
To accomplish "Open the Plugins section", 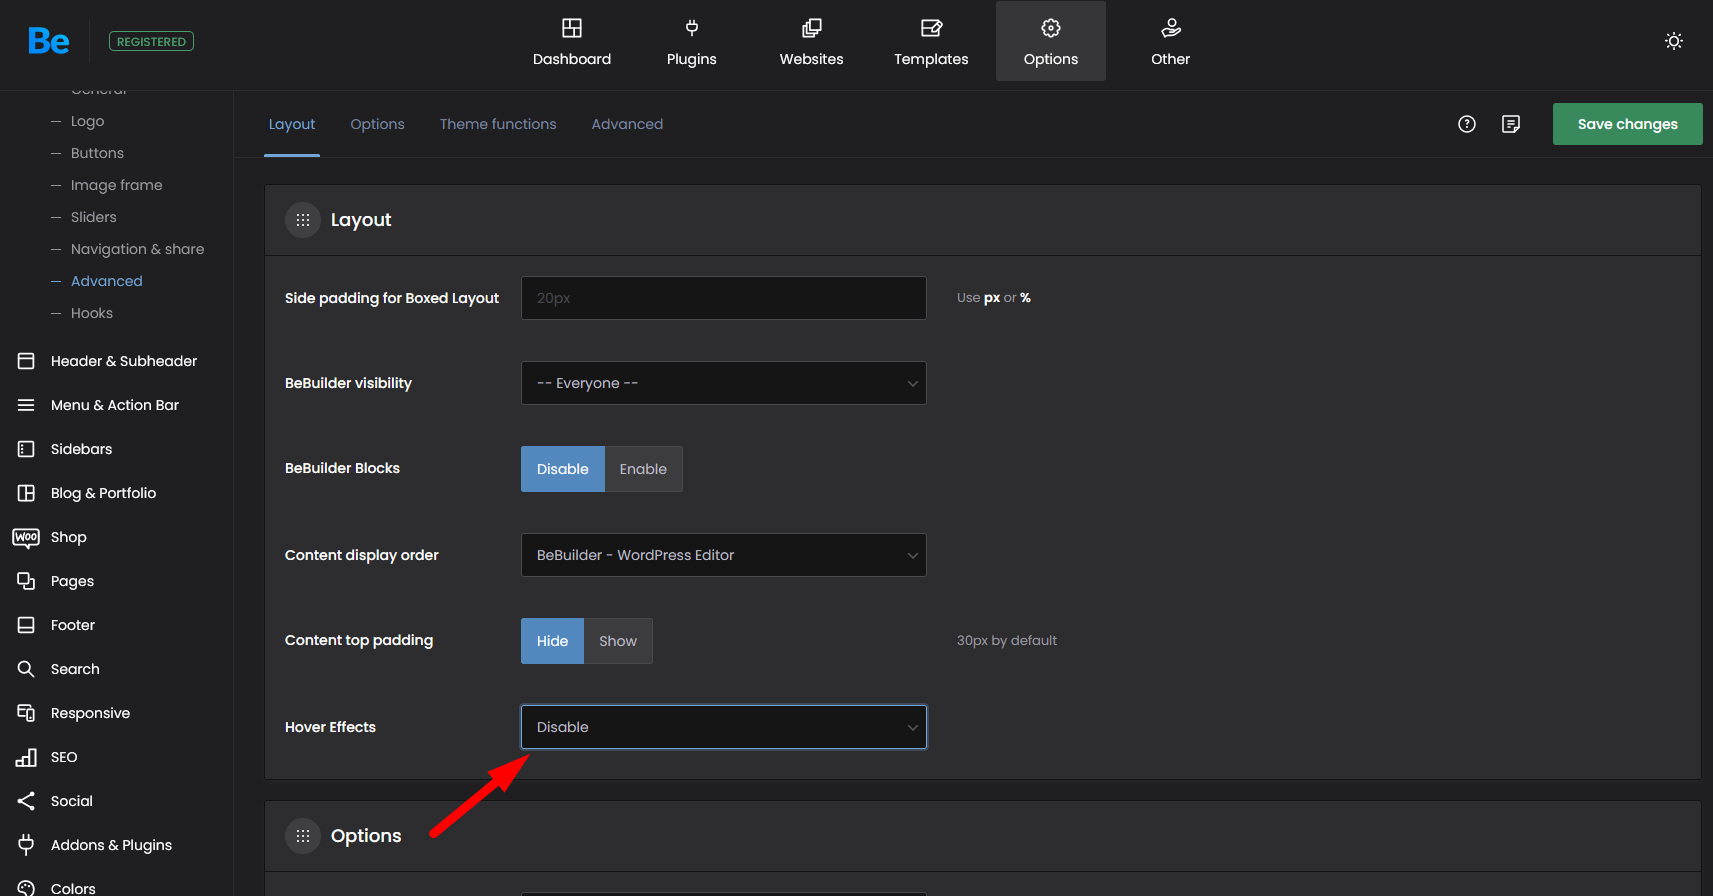I will (x=692, y=41).
